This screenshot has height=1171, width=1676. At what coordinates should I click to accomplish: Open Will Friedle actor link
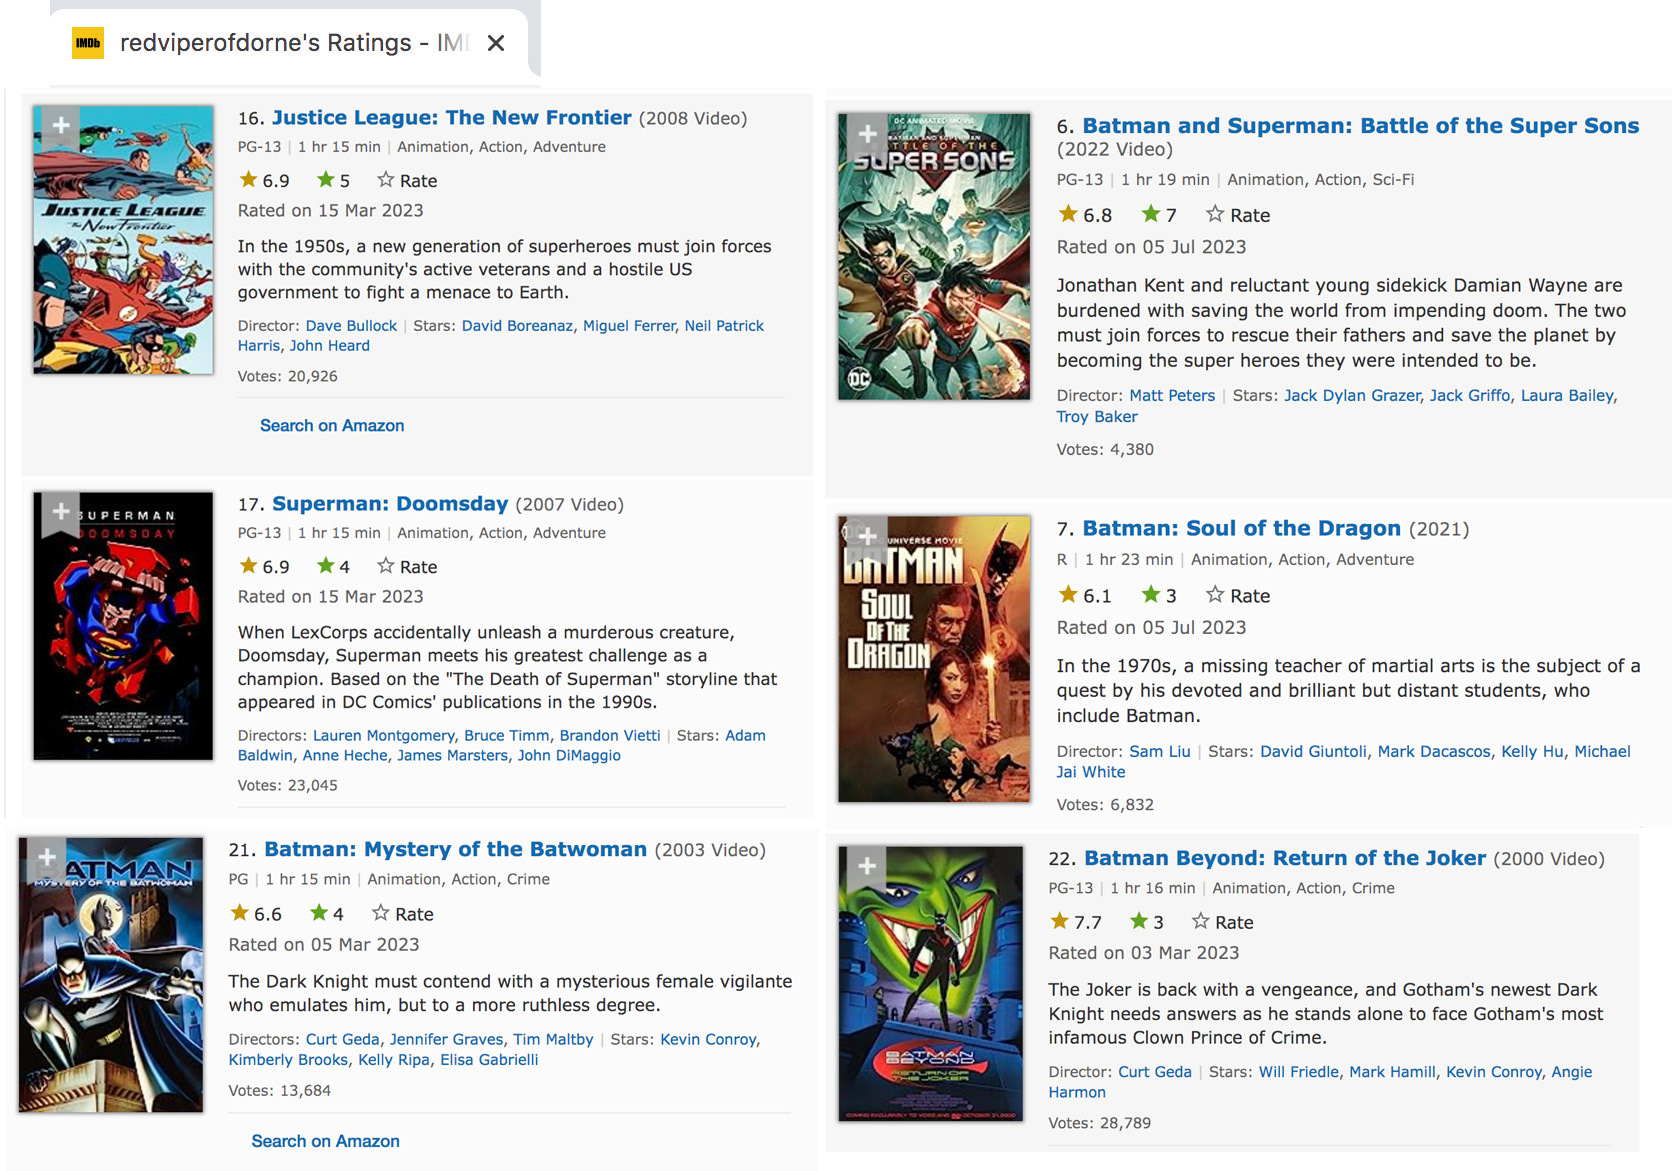point(1298,1072)
